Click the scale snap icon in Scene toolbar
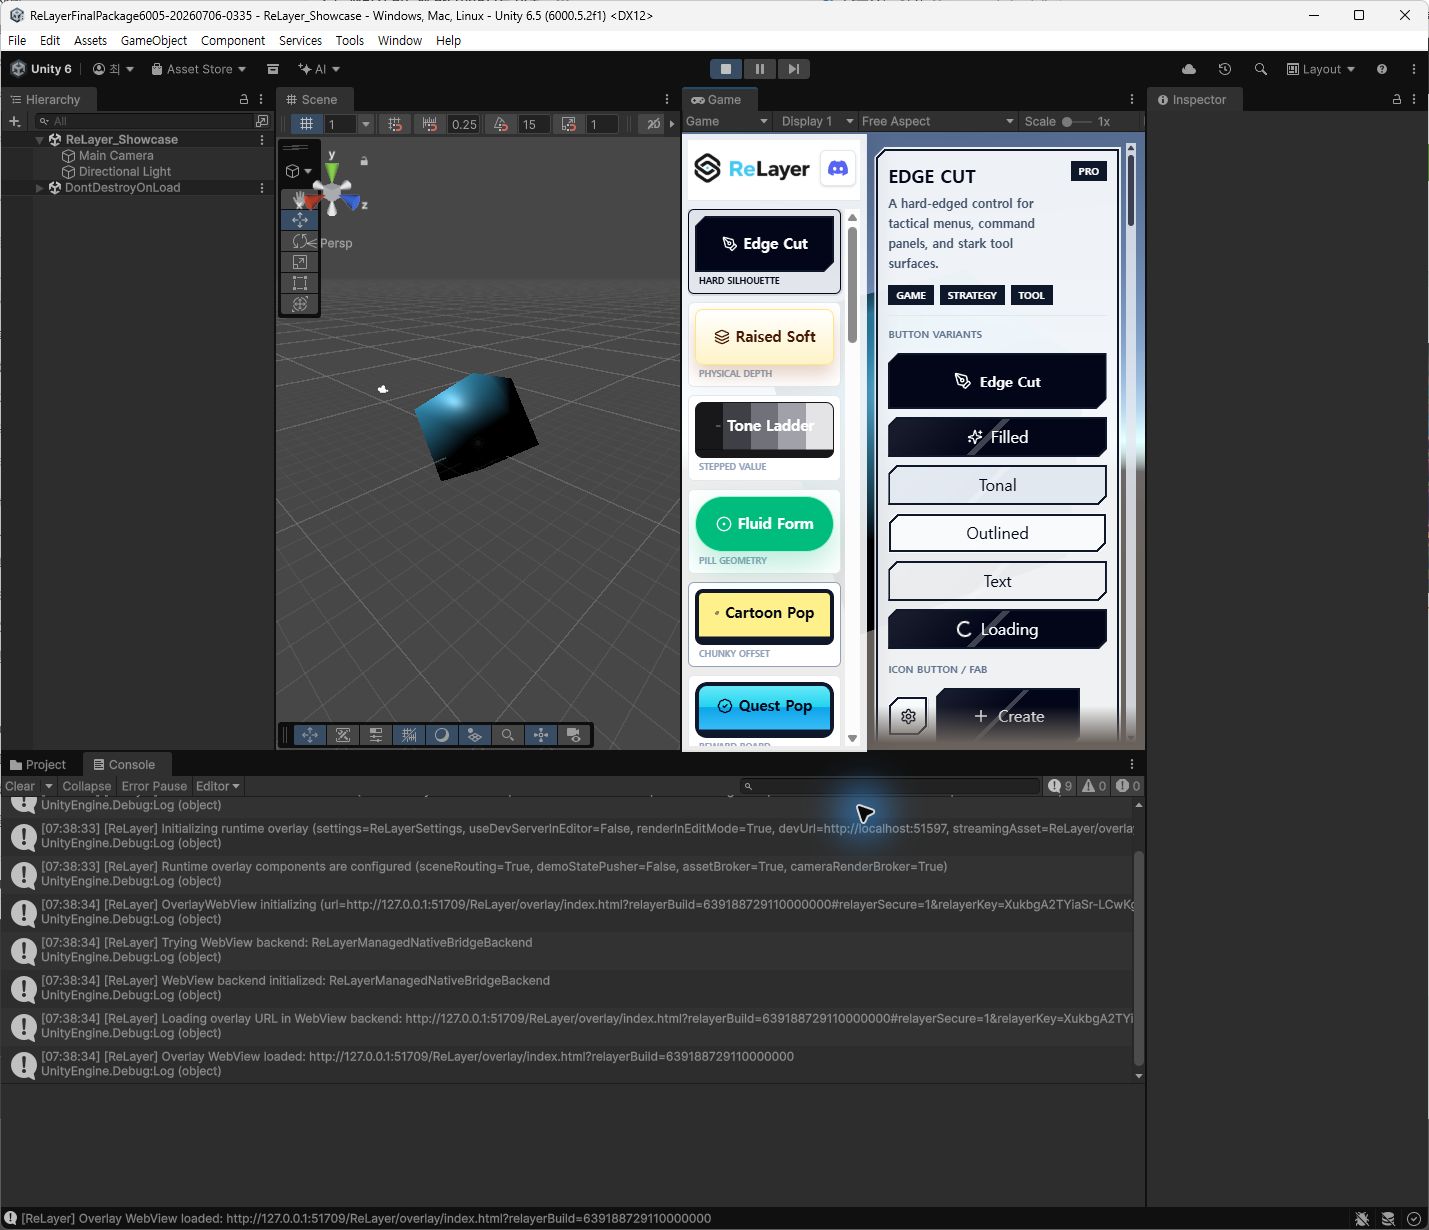1429x1230 pixels. click(569, 124)
